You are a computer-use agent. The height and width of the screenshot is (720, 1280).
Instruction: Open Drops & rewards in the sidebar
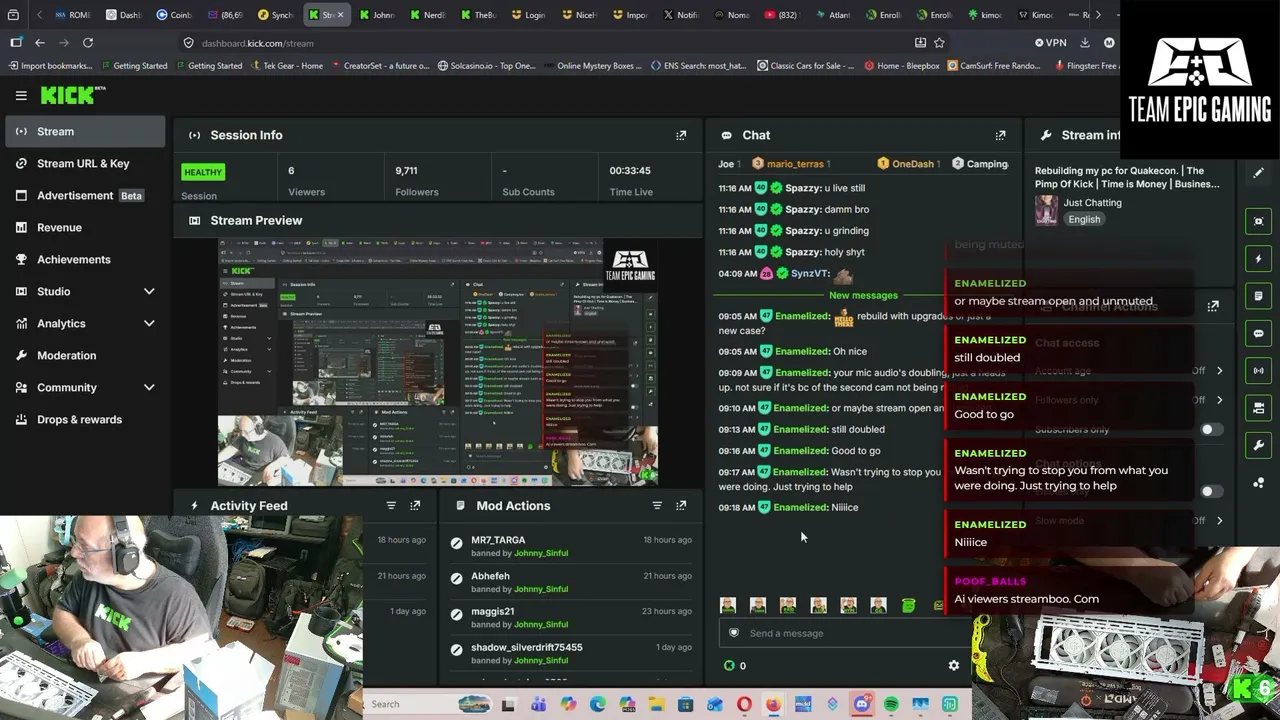tap(85, 419)
